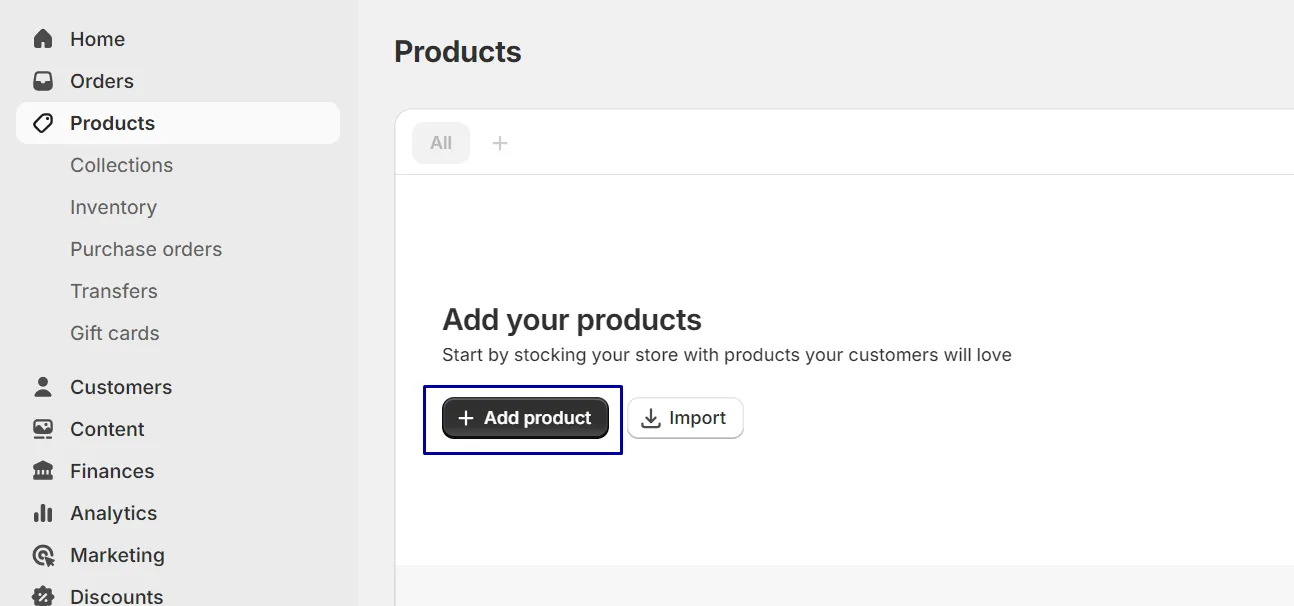The width and height of the screenshot is (1294, 606).
Task: Click the Marketing target icon
Action: (x=43, y=555)
